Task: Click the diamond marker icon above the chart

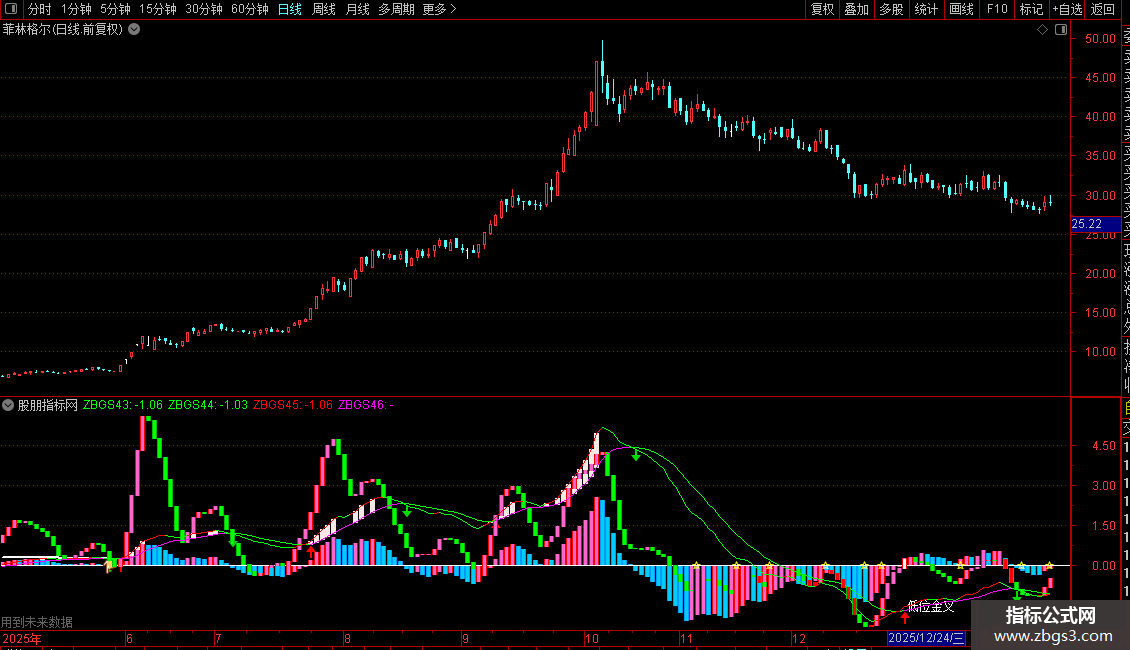Action: [1042, 30]
